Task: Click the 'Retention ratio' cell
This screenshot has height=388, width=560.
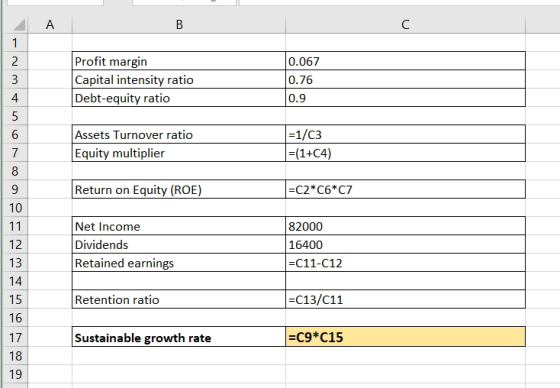Action: [x=179, y=299]
